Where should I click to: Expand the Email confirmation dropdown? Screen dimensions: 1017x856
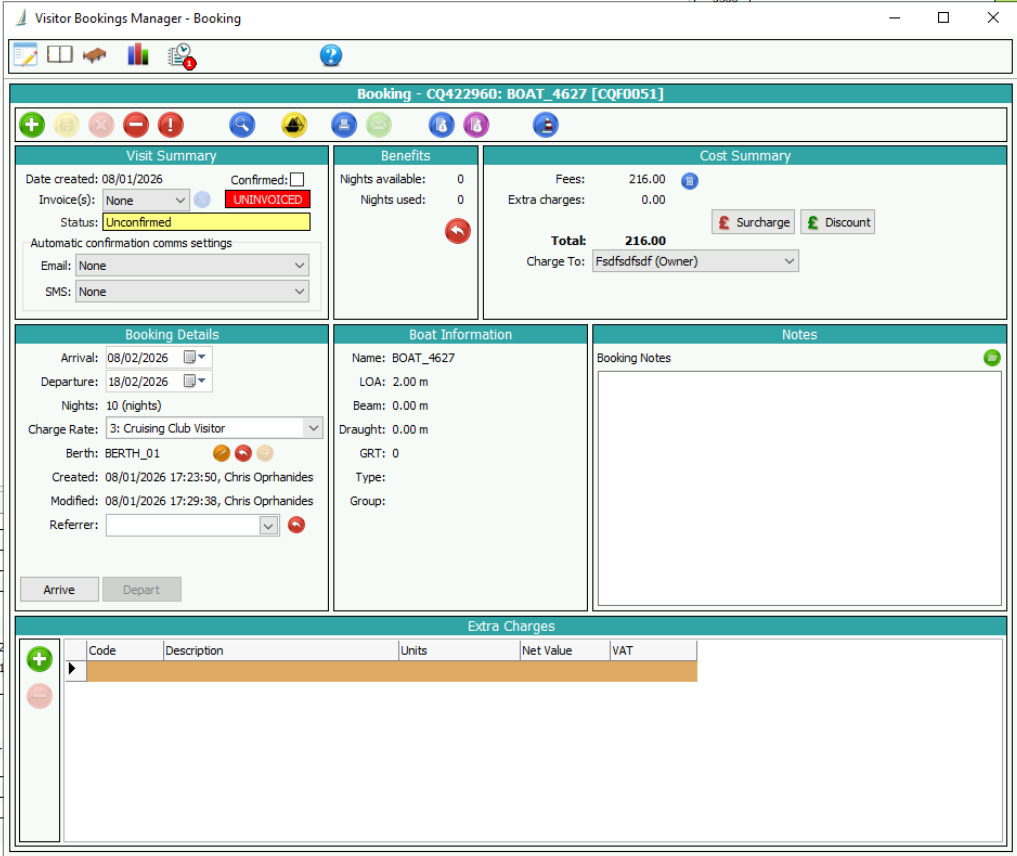click(299, 266)
